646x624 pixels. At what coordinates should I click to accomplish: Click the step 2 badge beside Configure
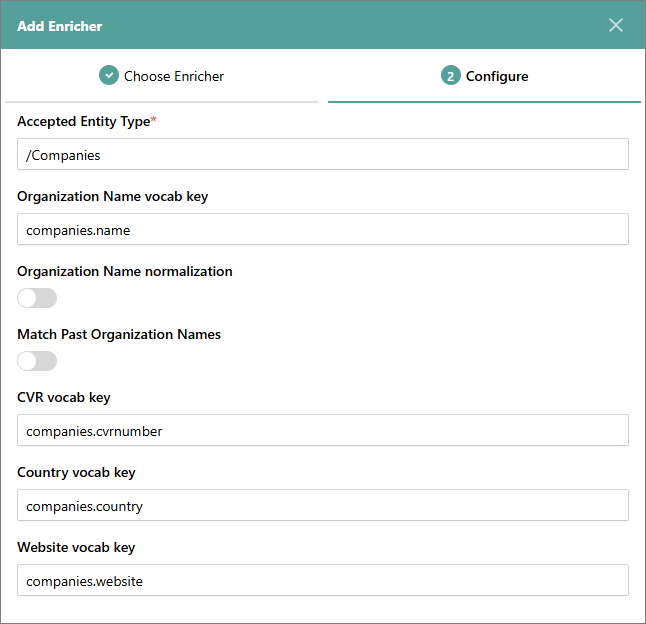[x=451, y=76]
